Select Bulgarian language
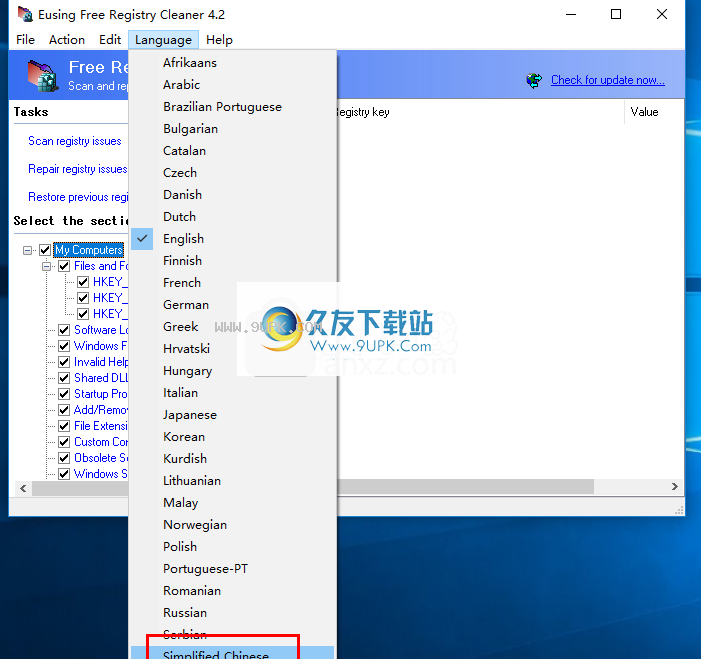Viewport: 701px width, 659px height. [x=232, y=129]
